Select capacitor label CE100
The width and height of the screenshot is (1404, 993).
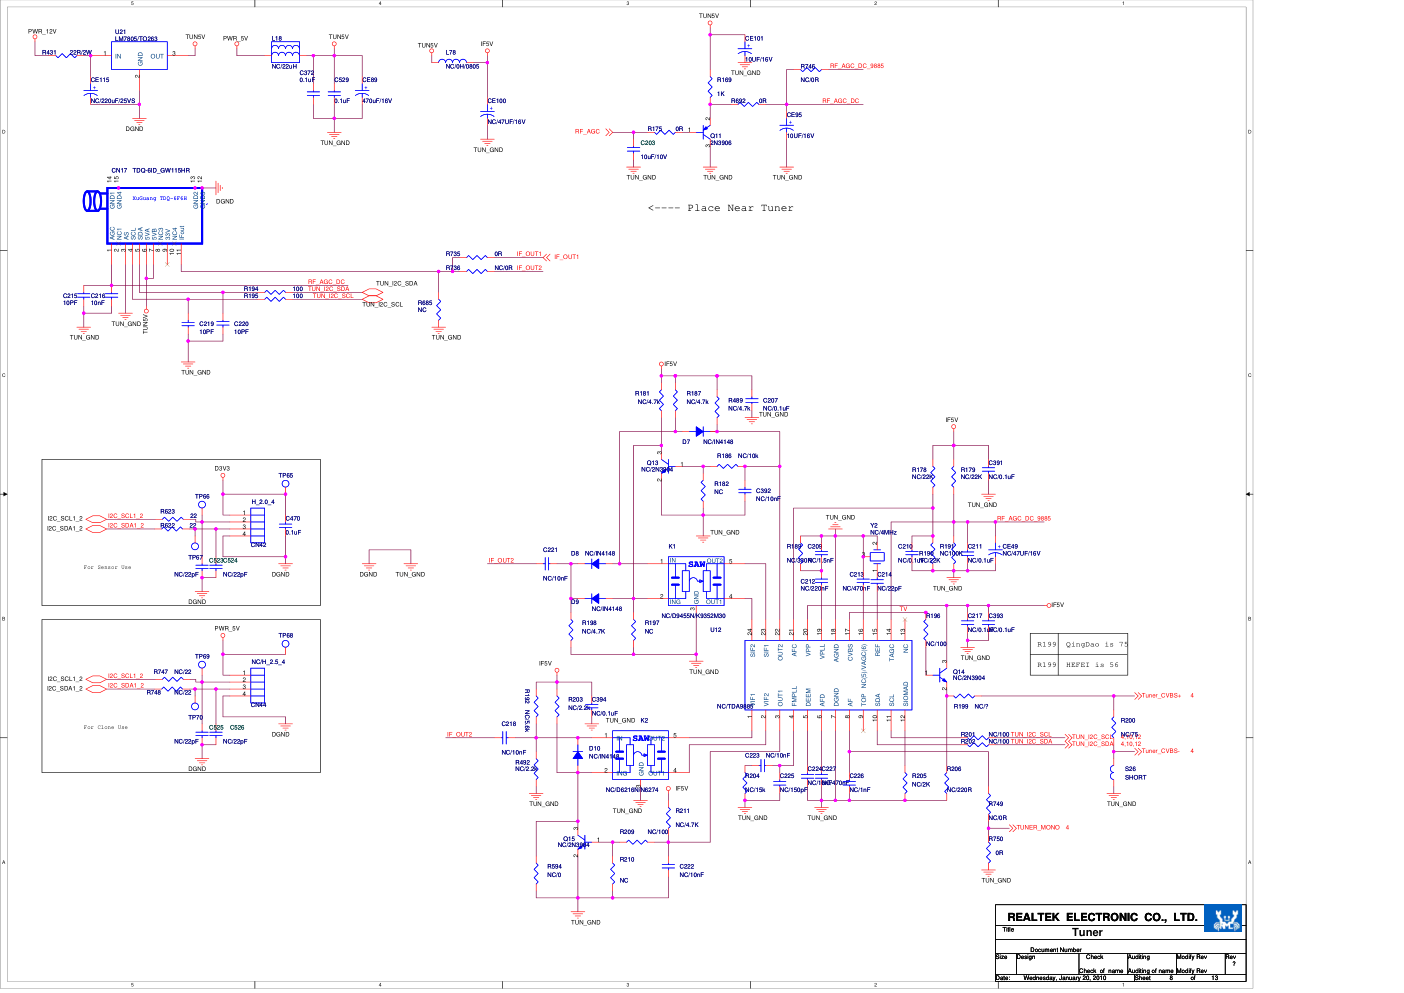click(497, 101)
